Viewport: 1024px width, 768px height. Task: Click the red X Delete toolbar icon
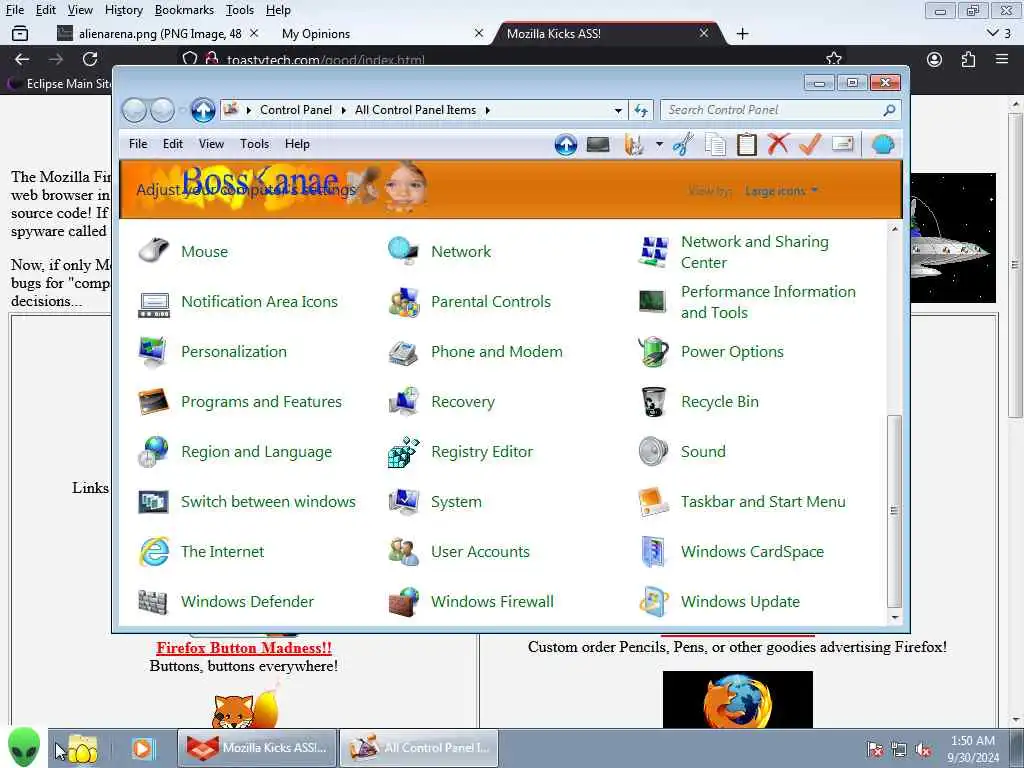point(778,144)
